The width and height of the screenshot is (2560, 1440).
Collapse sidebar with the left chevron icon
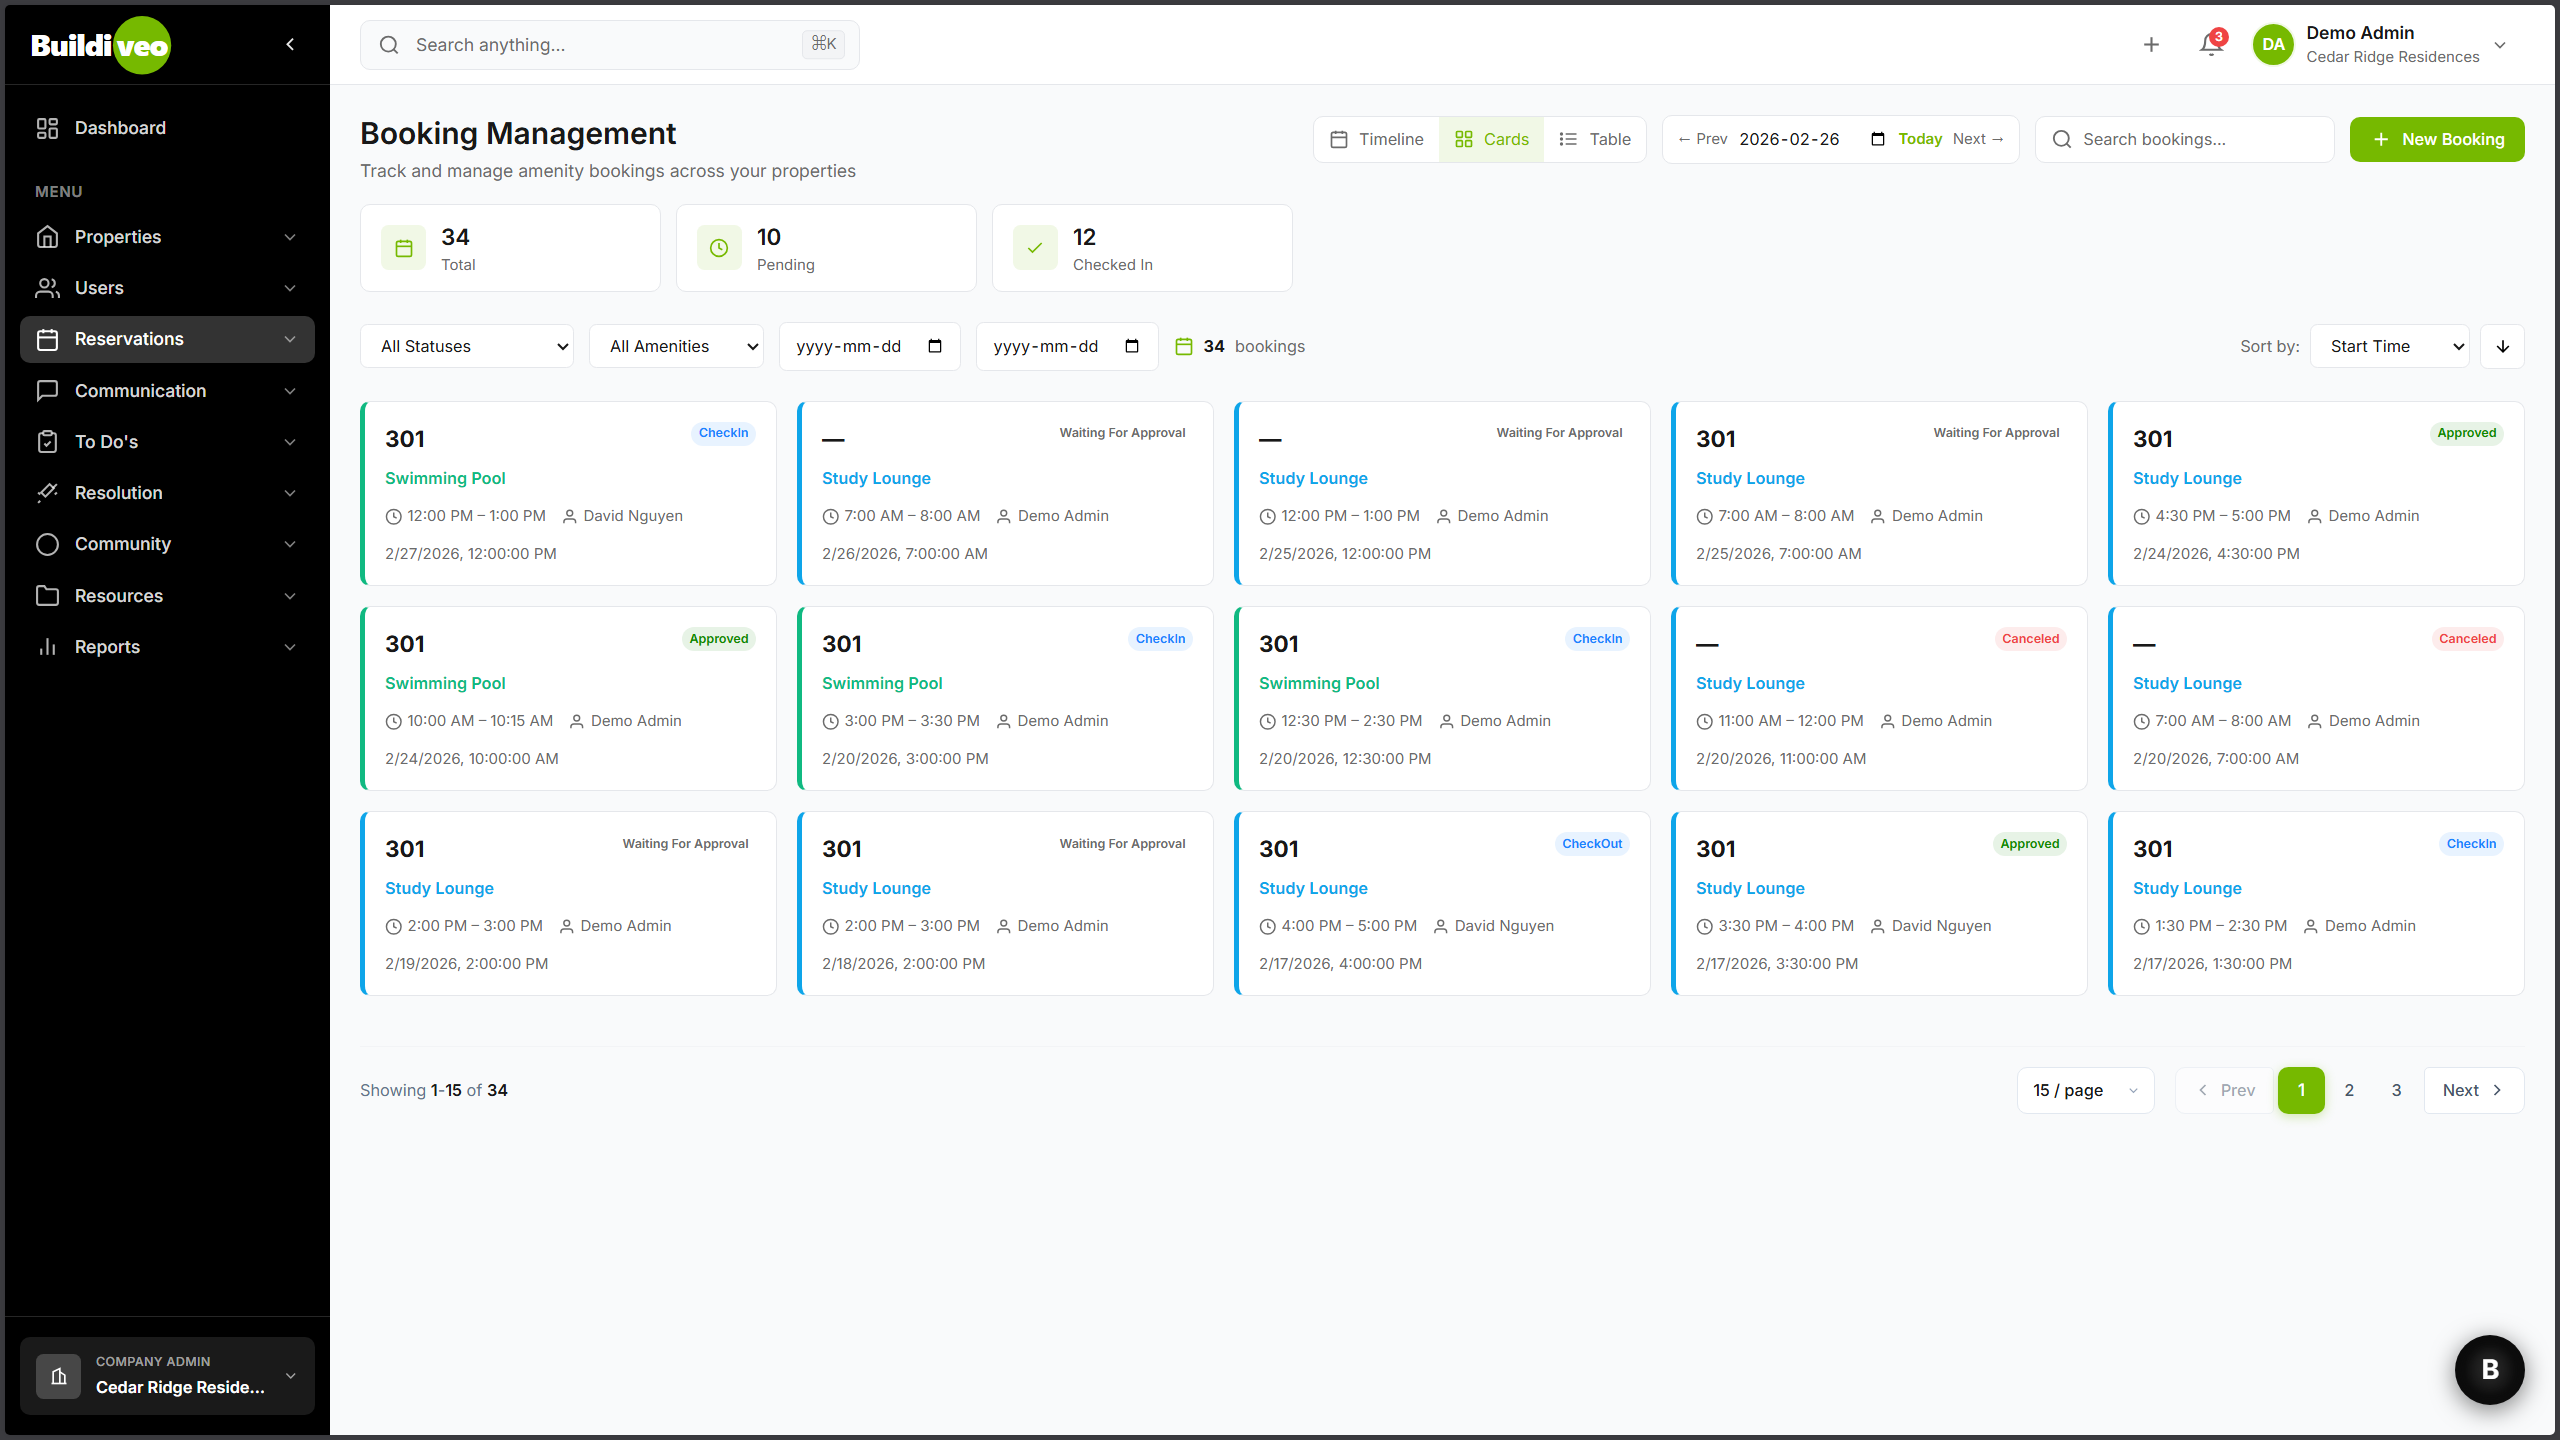(x=290, y=44)
